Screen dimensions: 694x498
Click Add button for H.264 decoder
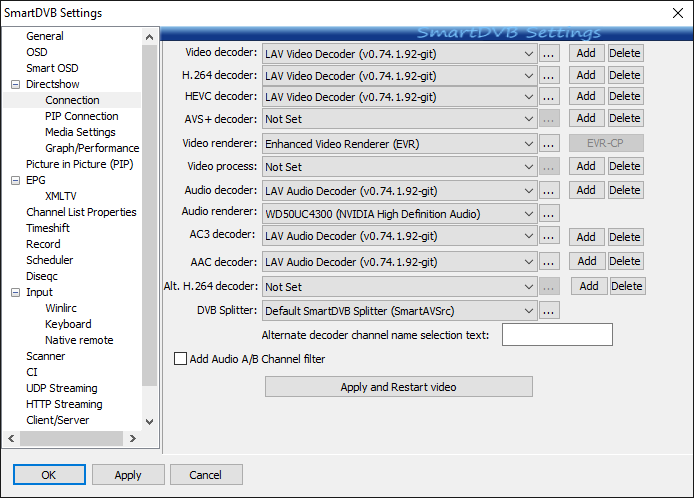click(586, 75)
